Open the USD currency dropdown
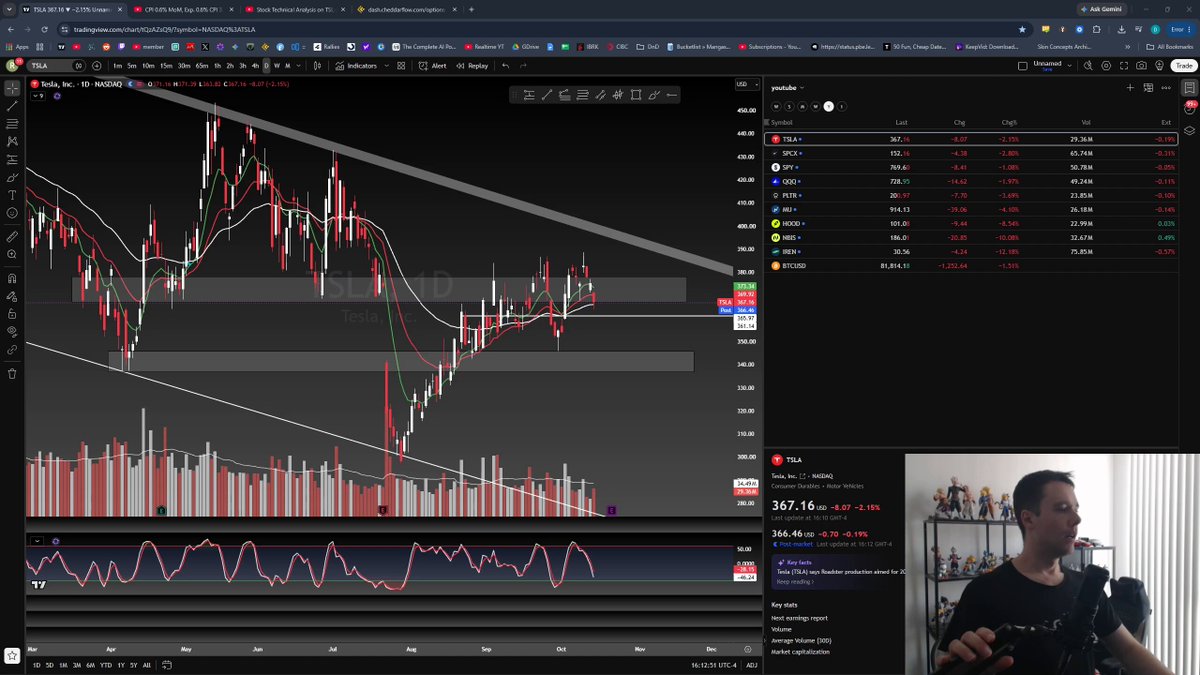This screenshot has height=675, width=1200. click(x=746, y=84)
